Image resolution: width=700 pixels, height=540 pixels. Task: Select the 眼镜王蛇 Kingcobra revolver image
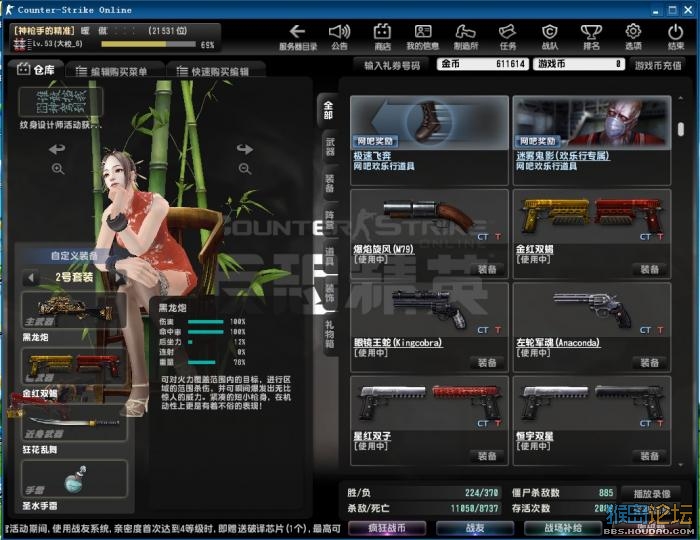pos(429,310)
